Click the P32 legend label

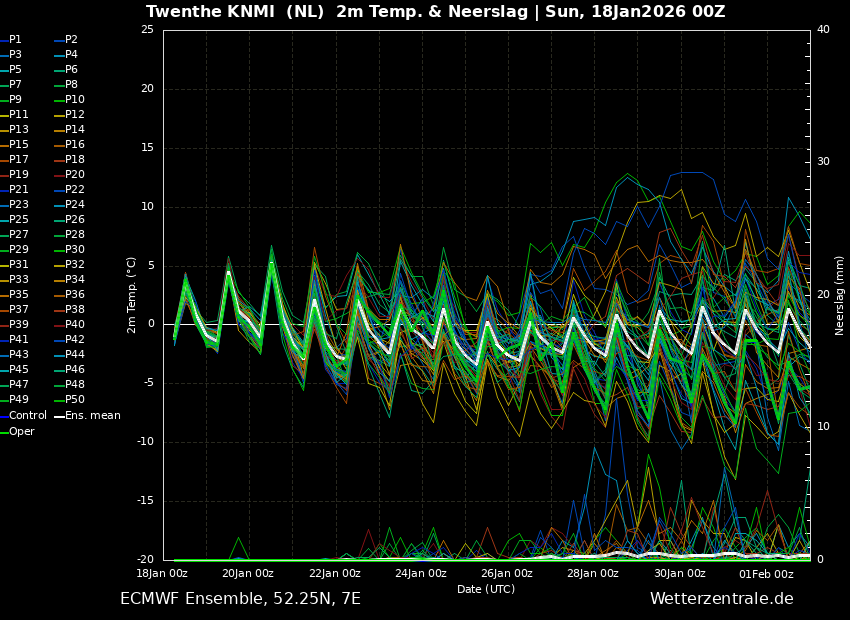click(75, 265)
